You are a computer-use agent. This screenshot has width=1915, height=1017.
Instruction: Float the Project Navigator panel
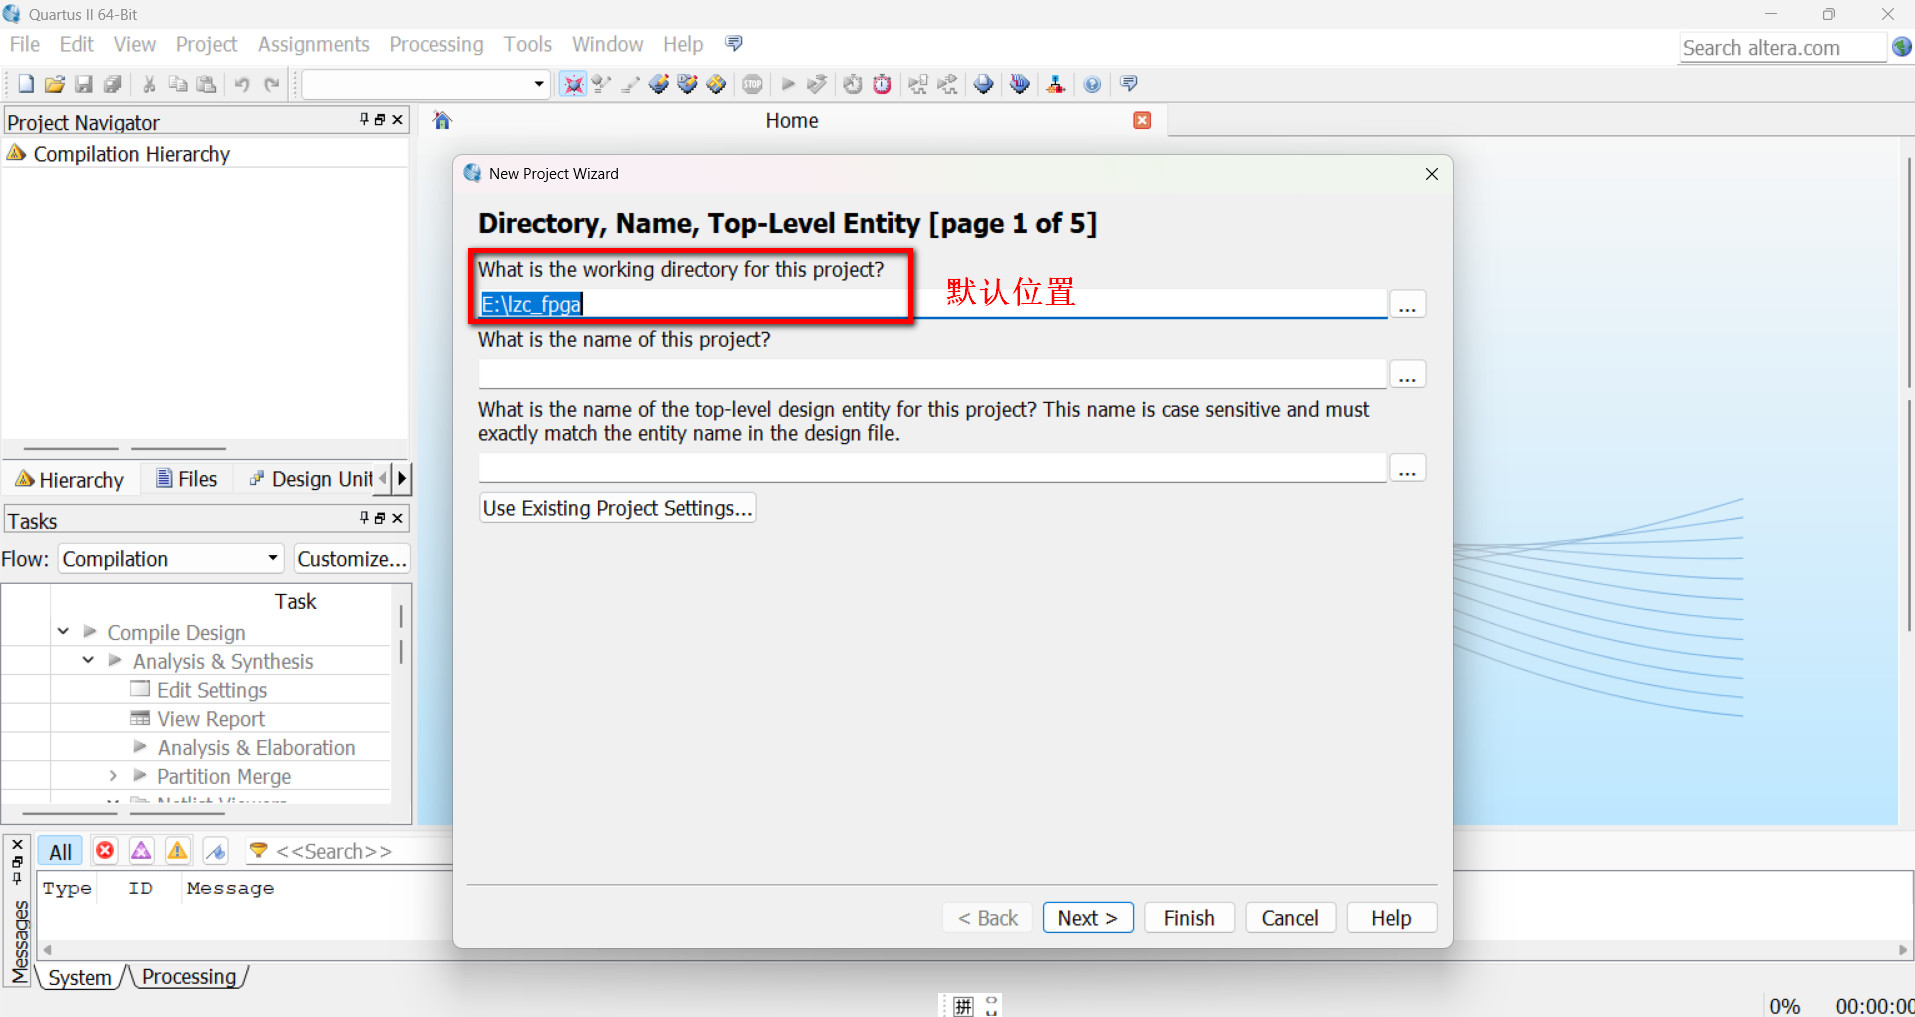pos(380,120)
